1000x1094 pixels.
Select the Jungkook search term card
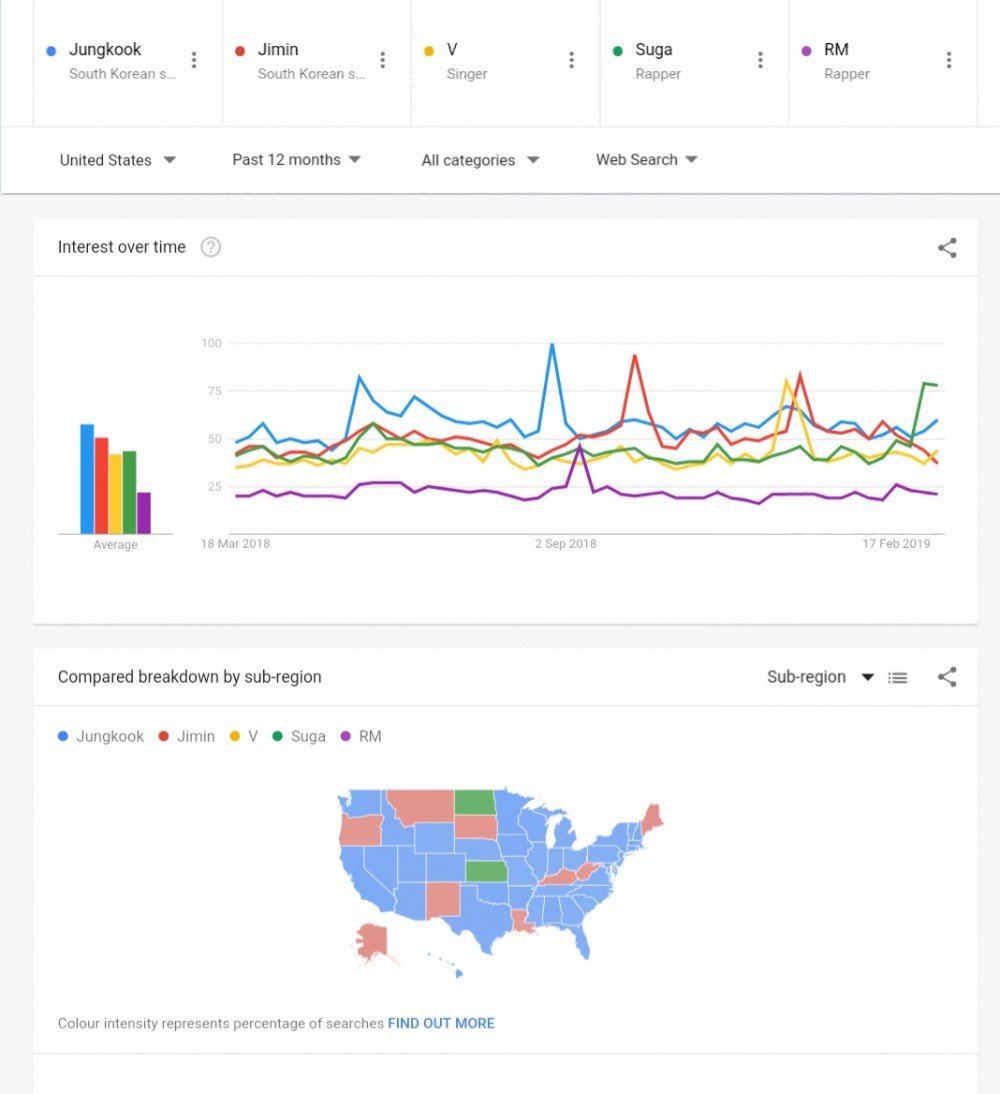point(128,63)
